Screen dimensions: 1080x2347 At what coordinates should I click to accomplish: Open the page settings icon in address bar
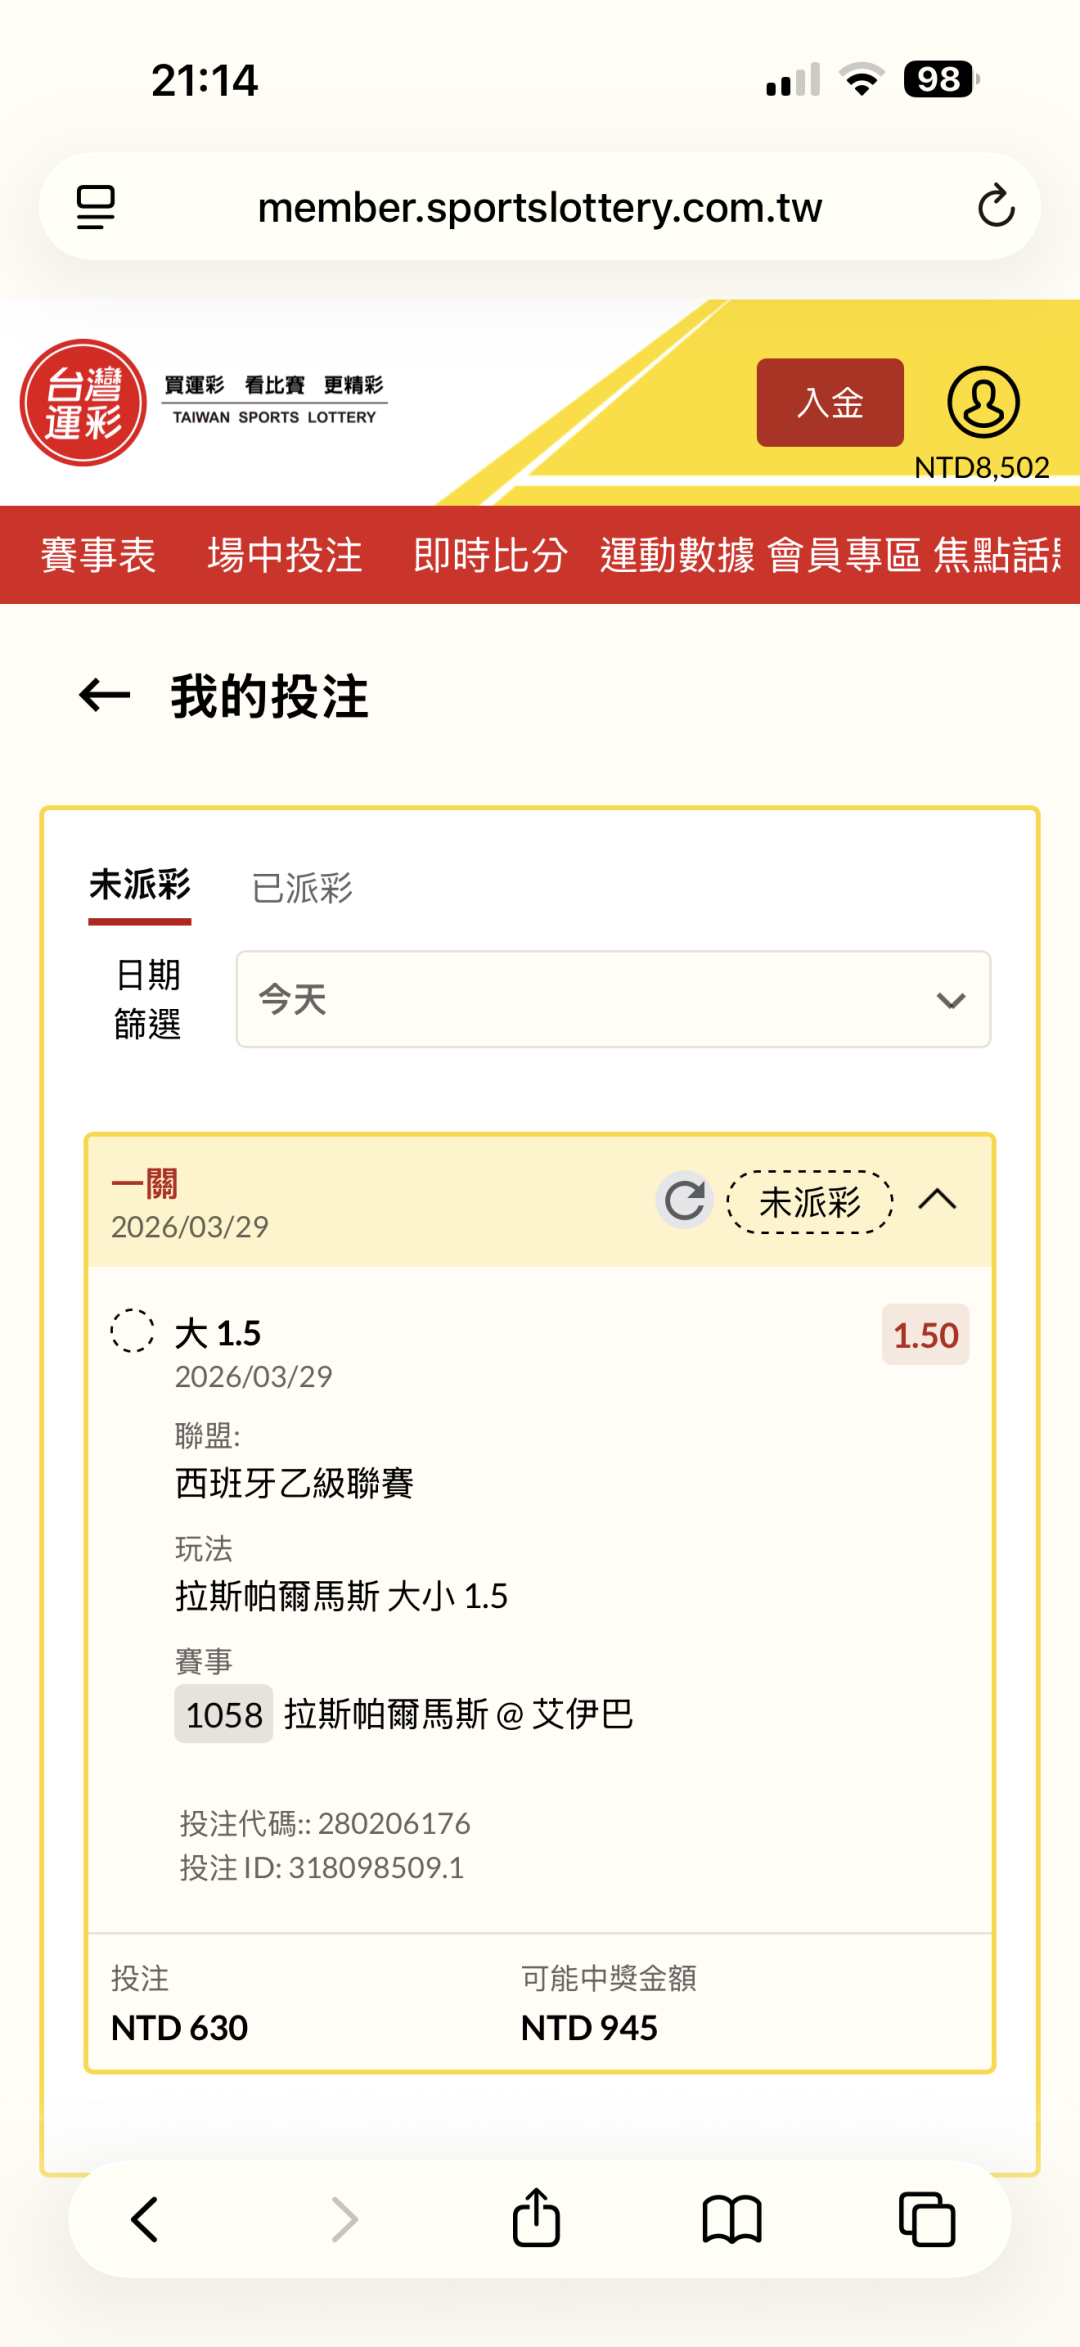(x=96, y=207)
